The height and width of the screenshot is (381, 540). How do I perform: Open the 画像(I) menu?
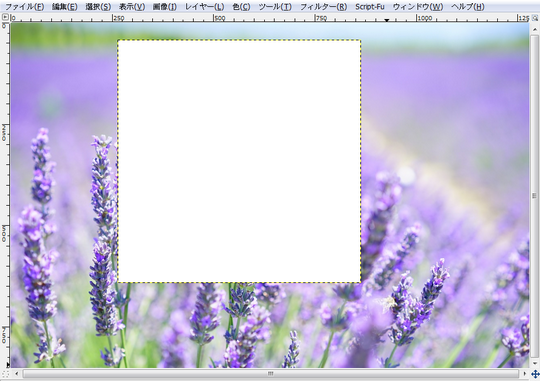(165, 7)
